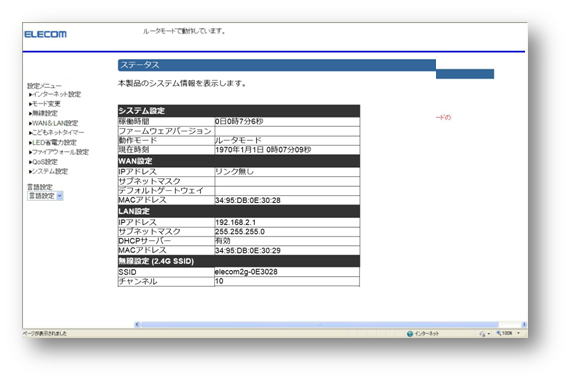Click the LAN設定 section header
This screenshot has width=570, height=380.
click(x=239, y=211)
